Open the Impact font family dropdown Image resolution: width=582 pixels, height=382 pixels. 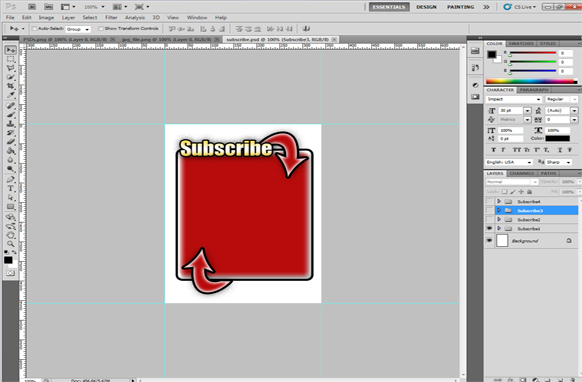click(x=514, y=99)
